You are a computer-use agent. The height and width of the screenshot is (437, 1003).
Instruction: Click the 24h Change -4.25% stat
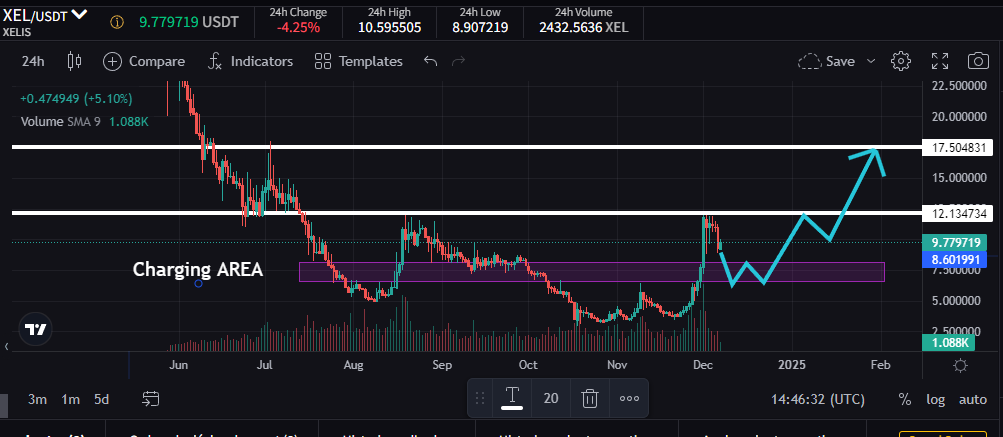click(297, 20)
